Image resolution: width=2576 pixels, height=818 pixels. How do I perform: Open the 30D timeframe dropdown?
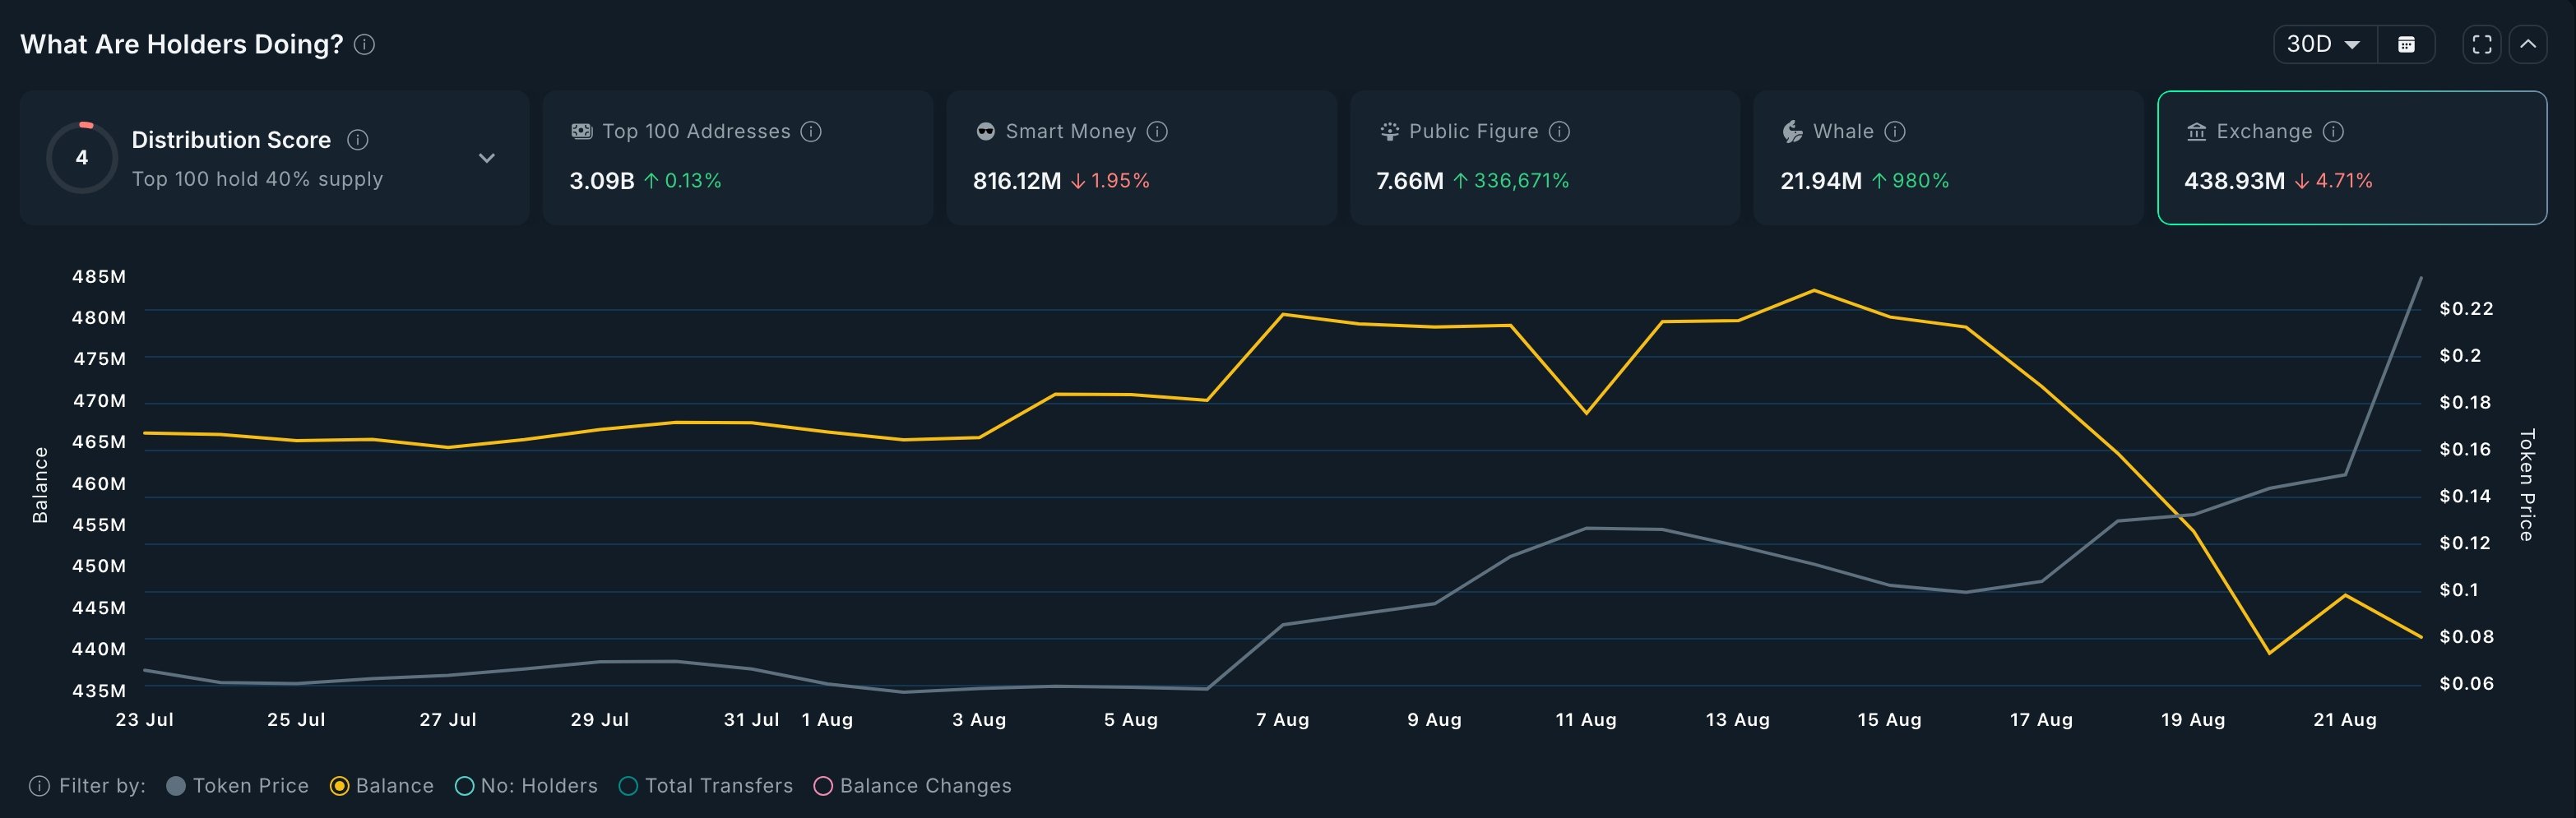(2322, 44)
